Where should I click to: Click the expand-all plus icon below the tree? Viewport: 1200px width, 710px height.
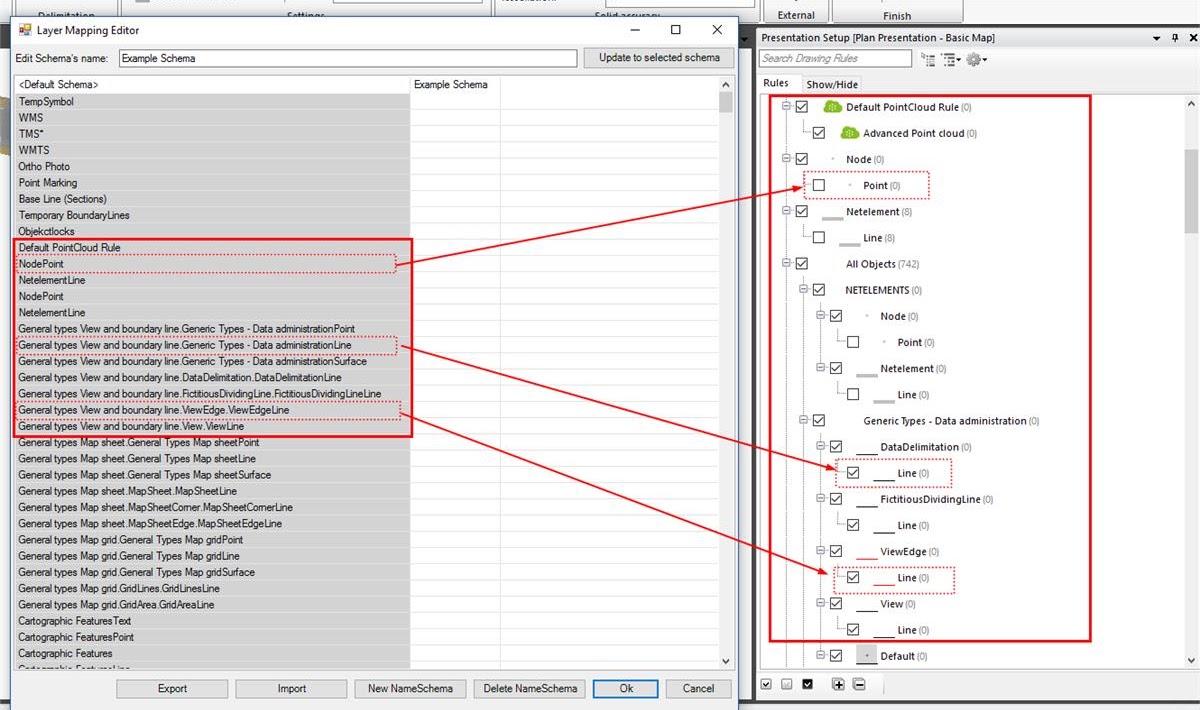click(x=838, y=684)
